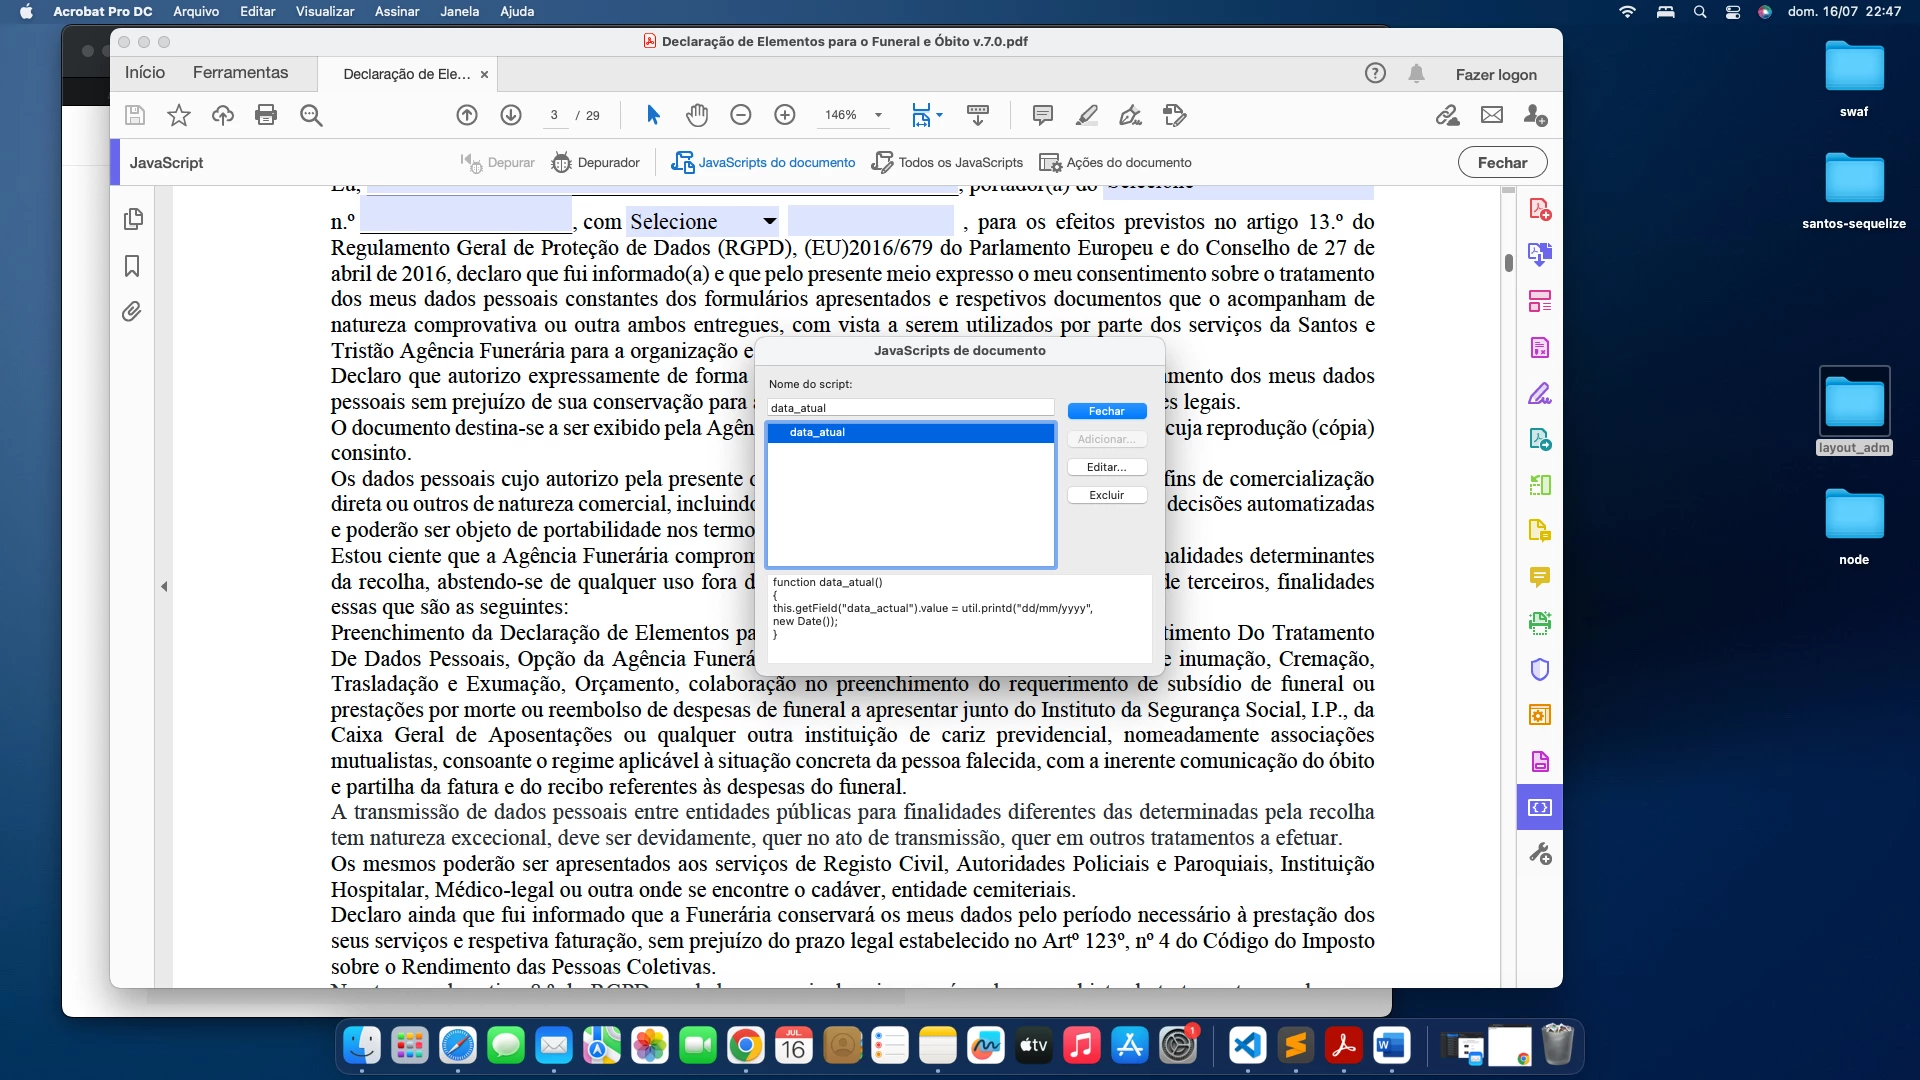Image resolution: width=1920 pixels, height=1080 pixels.
Task: Open page thumbnails panel icon
Action: tap(132, 219)
